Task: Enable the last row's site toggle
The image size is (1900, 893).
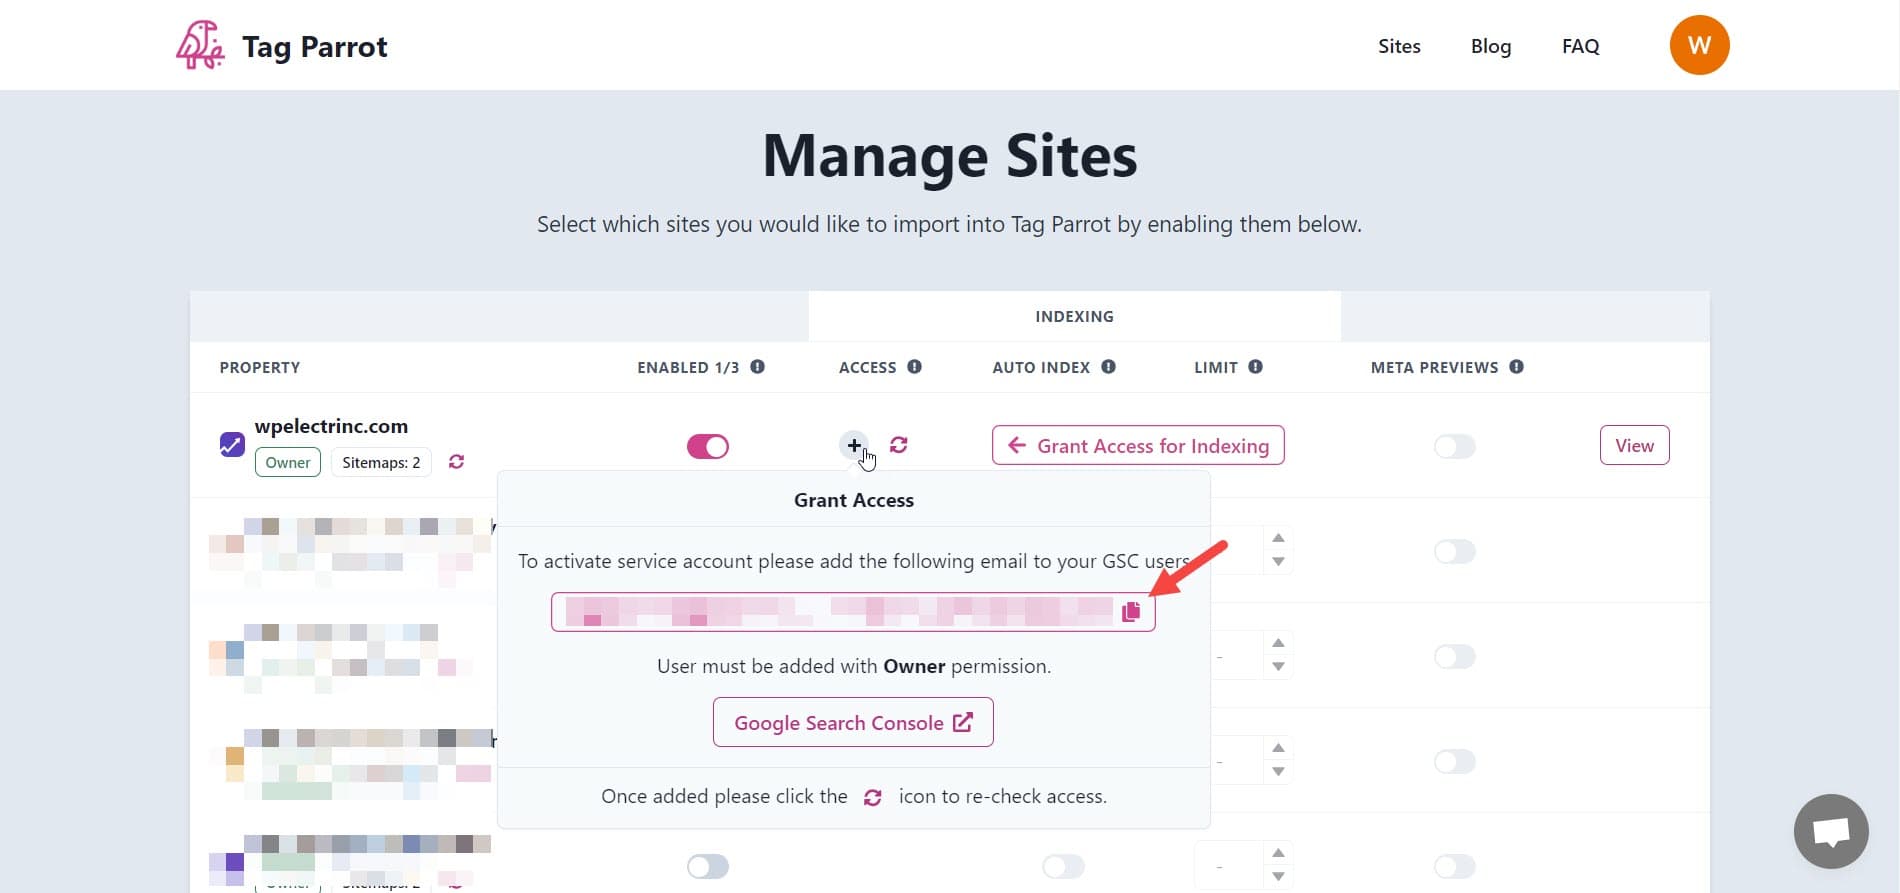Action: tap(708, 866)
